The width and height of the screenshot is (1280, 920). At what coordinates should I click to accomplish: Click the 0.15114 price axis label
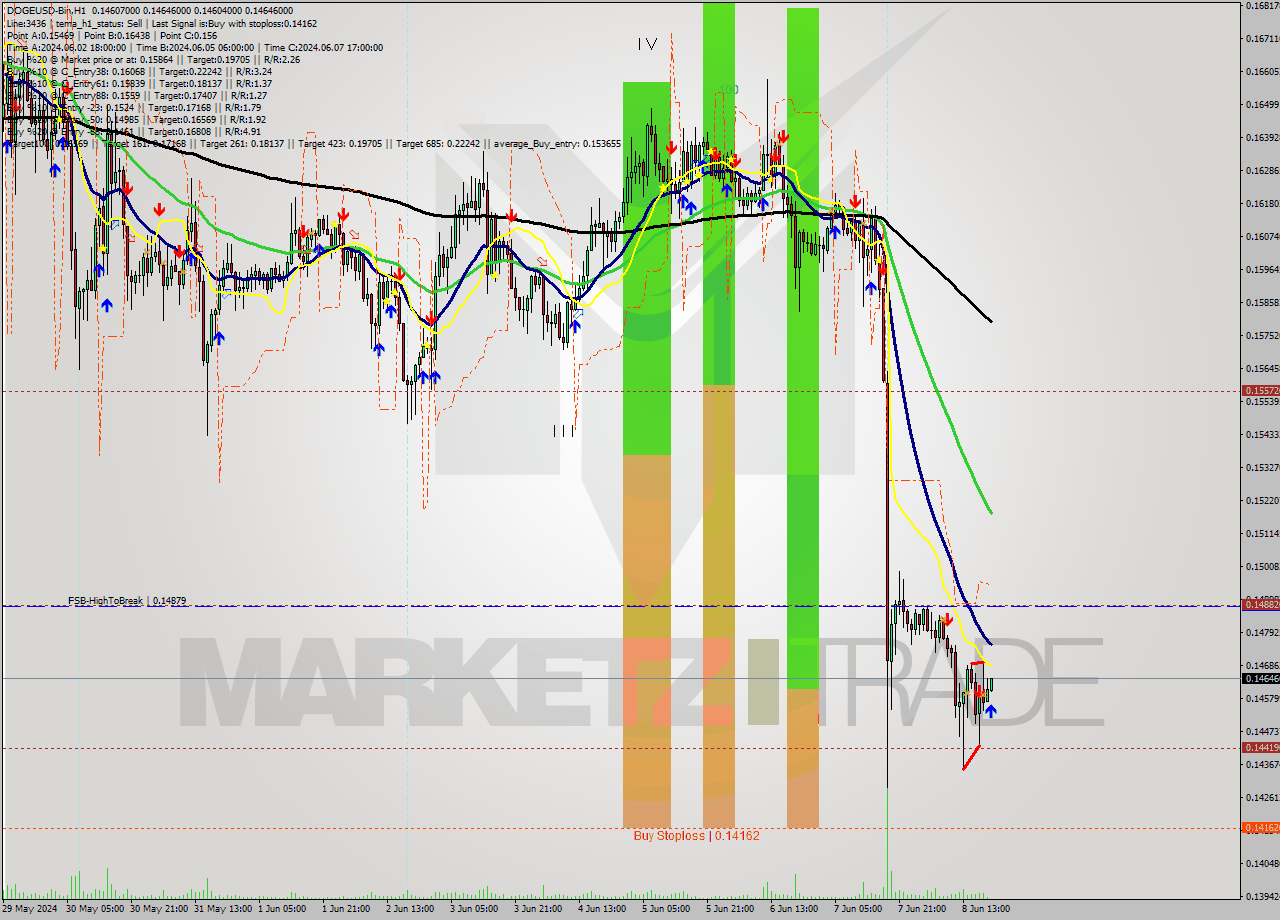[1261, 534]
